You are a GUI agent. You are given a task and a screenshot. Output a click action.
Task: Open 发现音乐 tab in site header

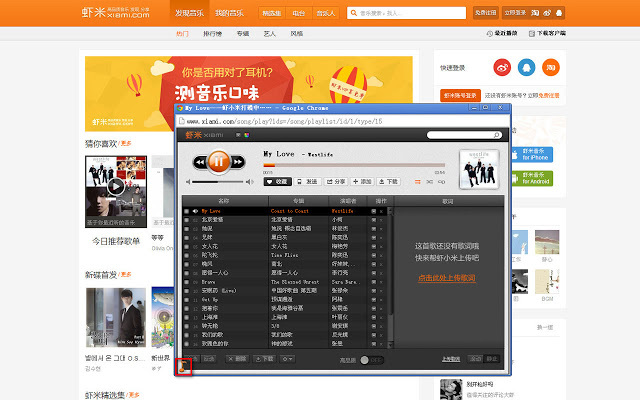pyautogui.click(x=189, y=13)
